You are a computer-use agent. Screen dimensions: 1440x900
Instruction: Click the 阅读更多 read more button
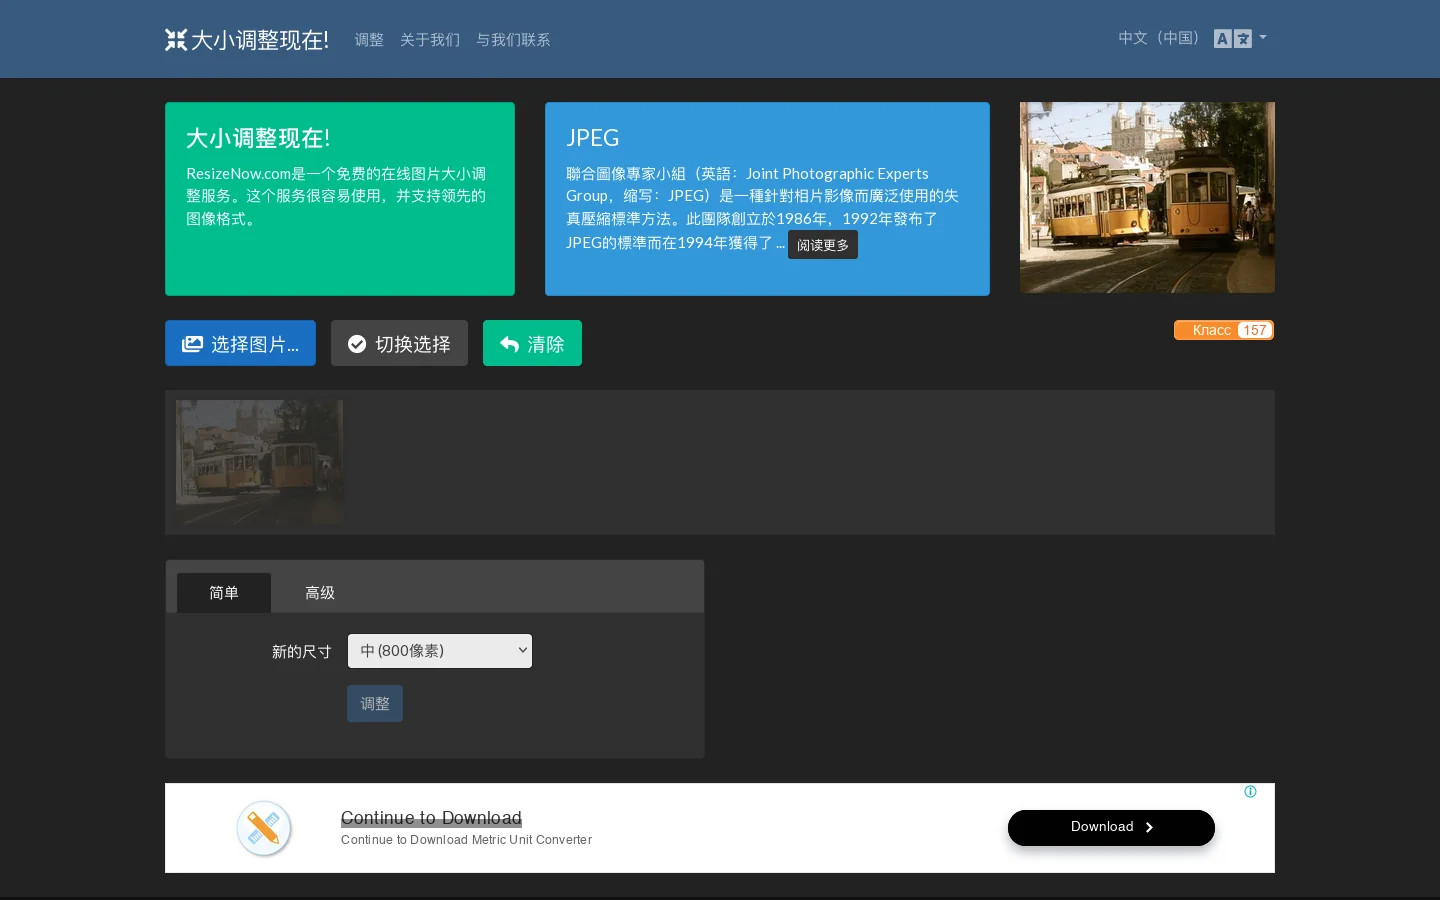point(823,245)
